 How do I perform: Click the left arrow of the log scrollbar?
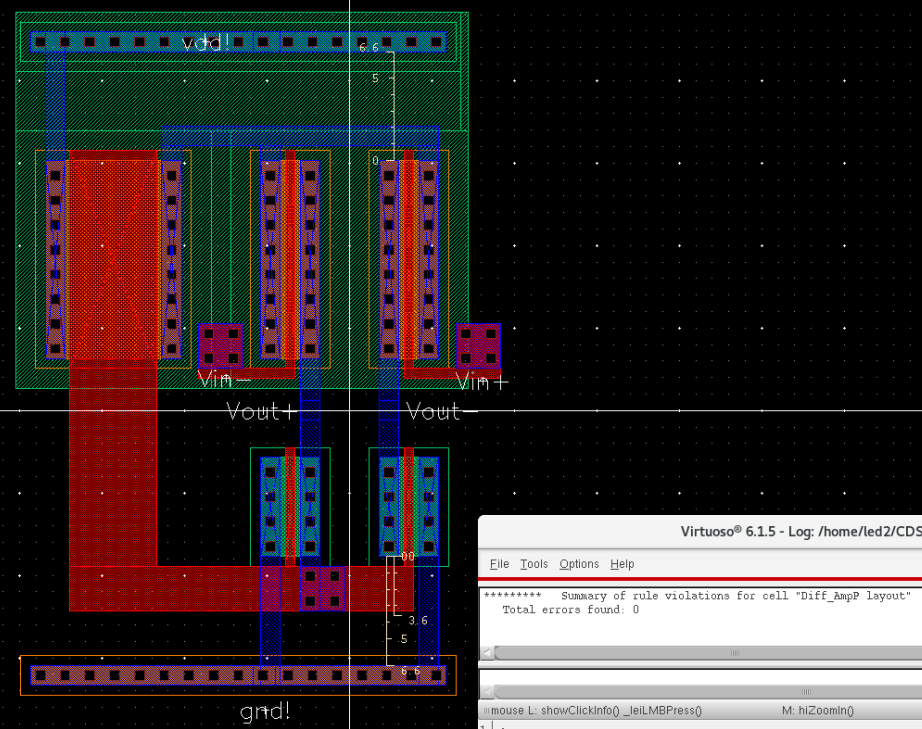tap(487, 651)
